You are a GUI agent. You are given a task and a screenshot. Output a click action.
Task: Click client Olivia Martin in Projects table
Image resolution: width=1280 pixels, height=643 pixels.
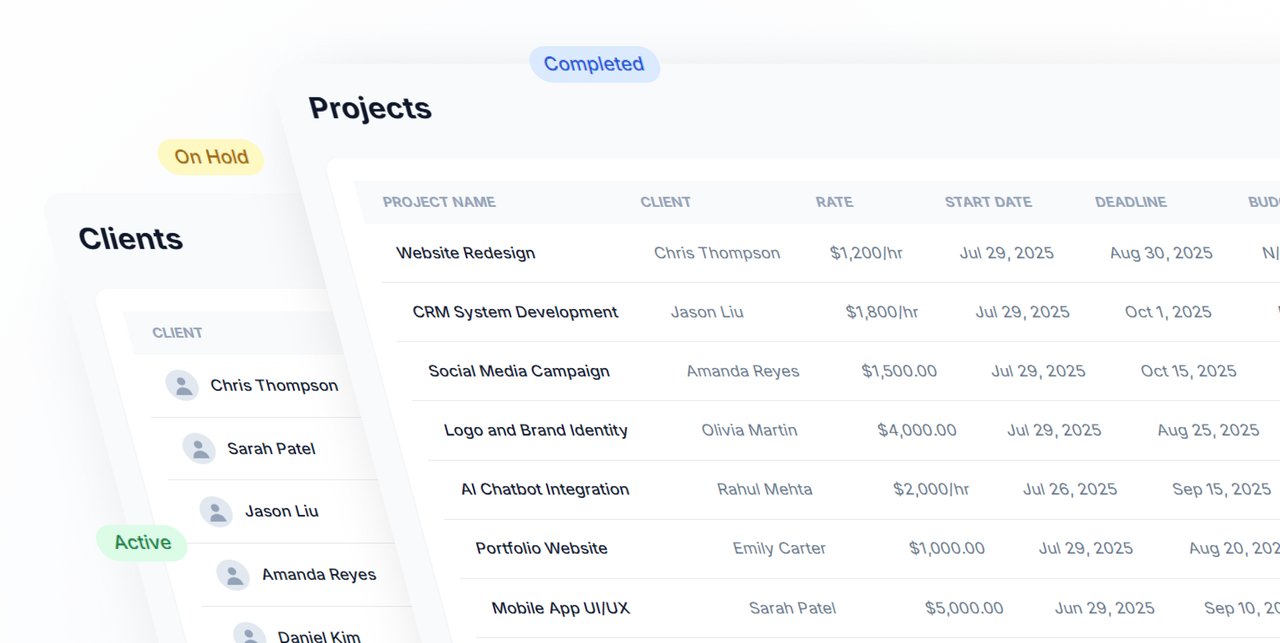point(749,430)
